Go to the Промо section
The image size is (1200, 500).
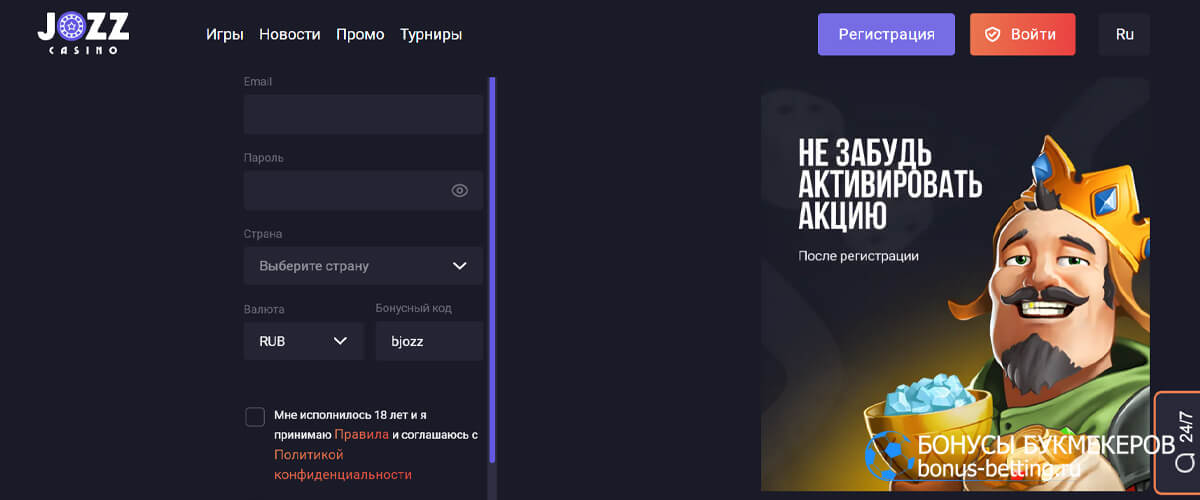[x=360, y=34]
